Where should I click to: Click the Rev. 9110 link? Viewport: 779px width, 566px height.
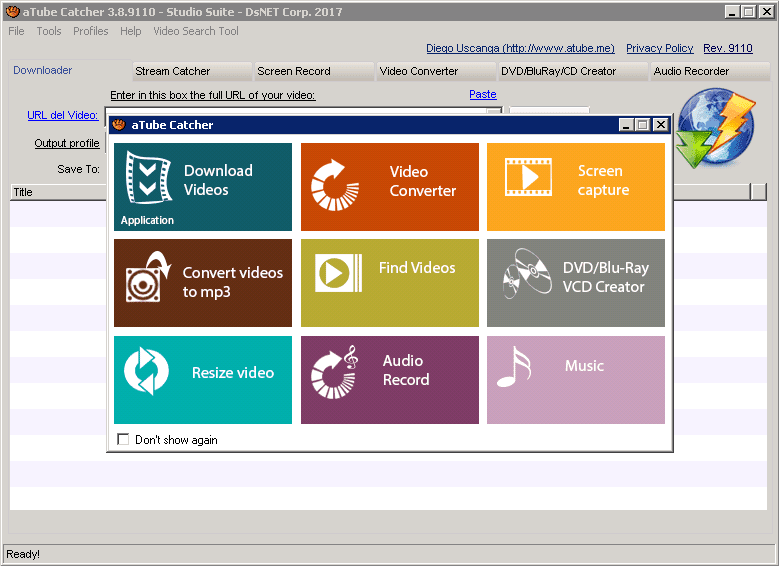pyautogui.click(x=728, y=48)
